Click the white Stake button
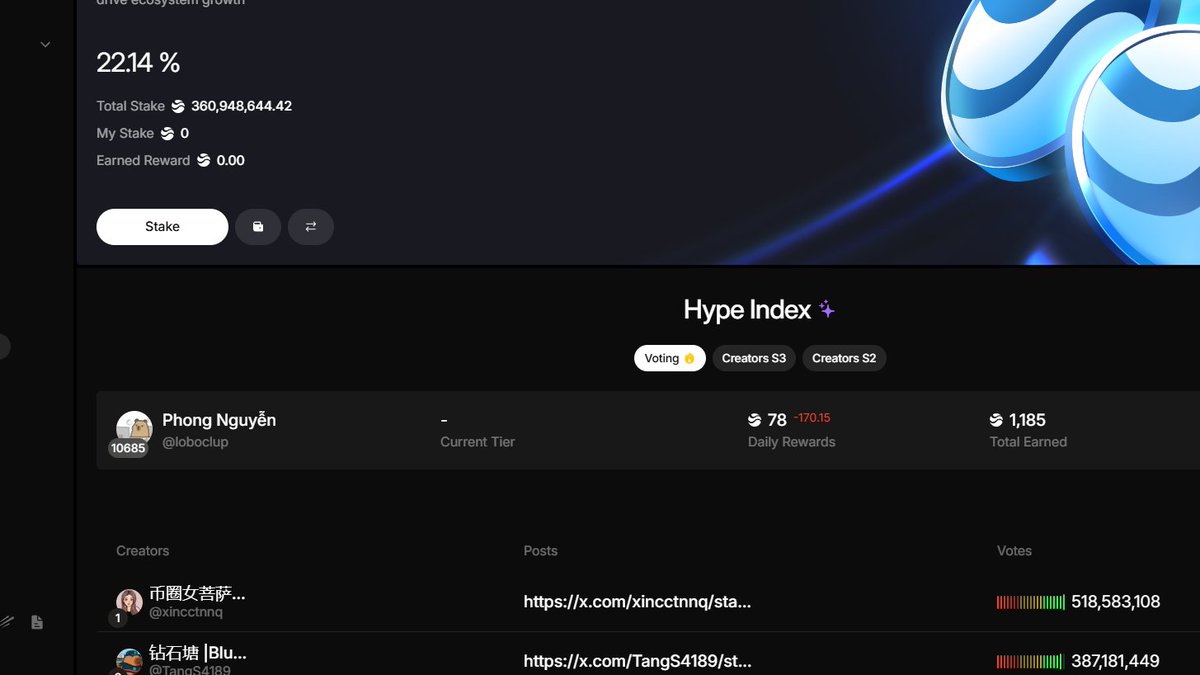The width and height of the screenshot is (1200, 675). 162,227
